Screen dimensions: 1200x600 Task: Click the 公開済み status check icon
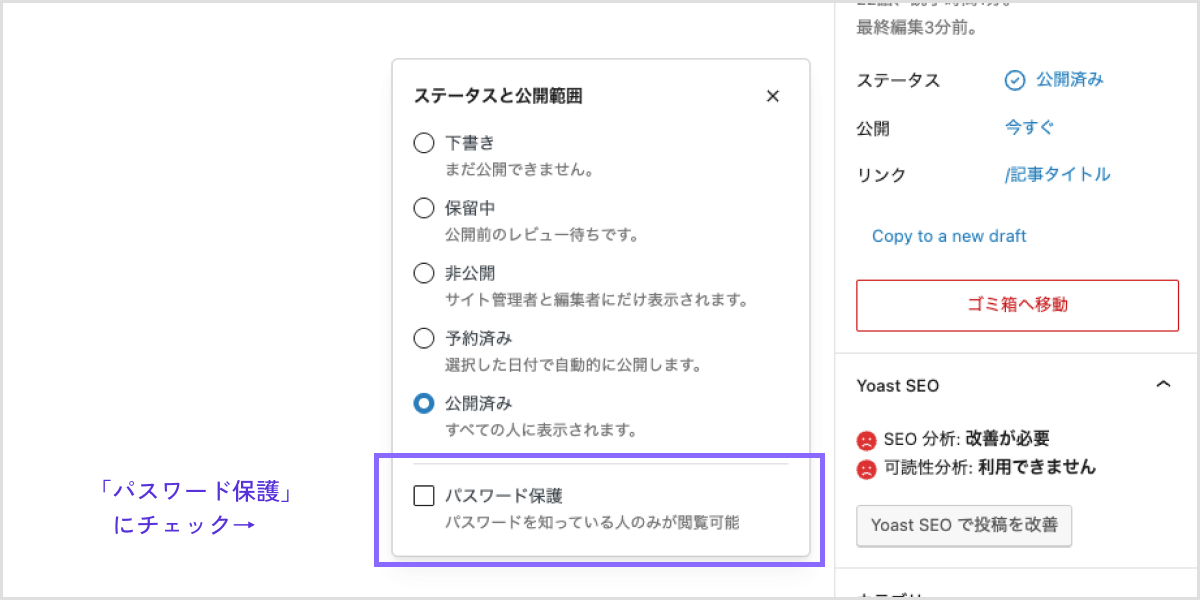1015,80
